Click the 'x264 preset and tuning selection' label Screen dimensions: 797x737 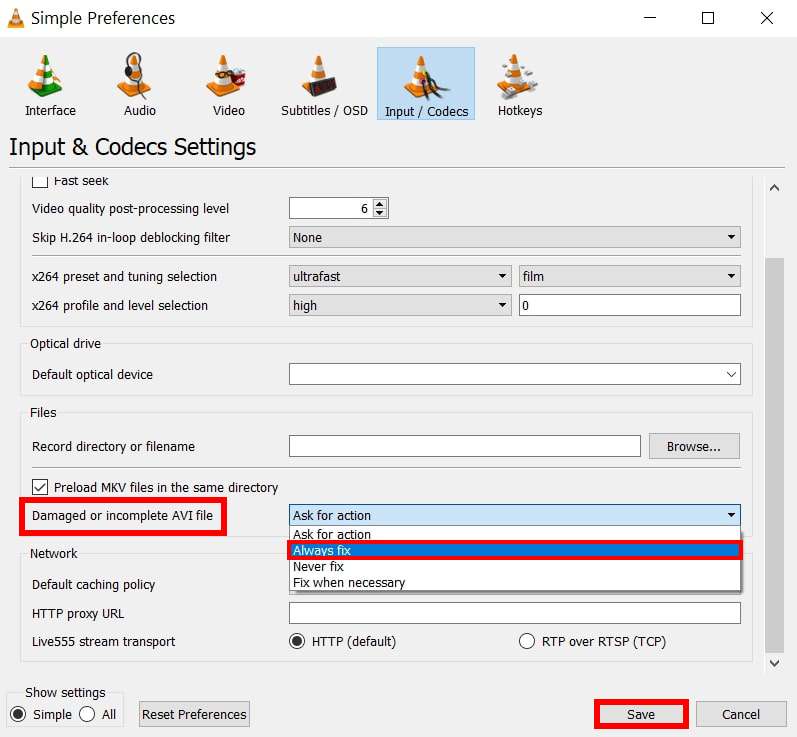point(124,277)
